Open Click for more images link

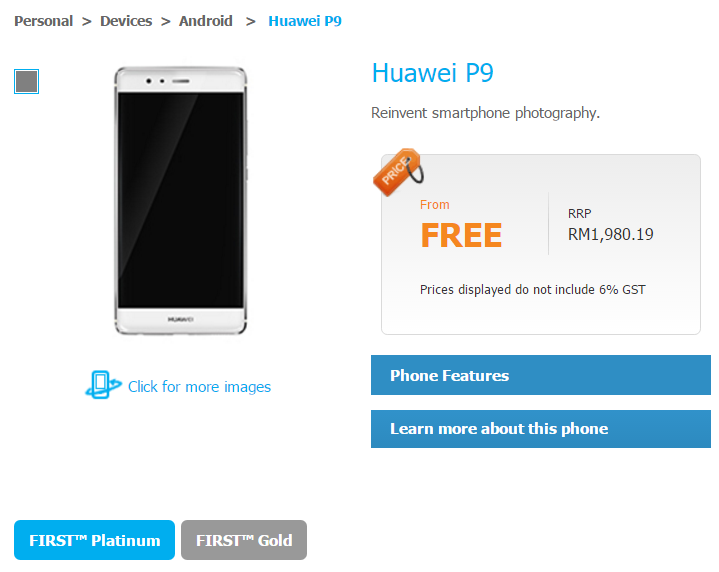coord(199,387)
